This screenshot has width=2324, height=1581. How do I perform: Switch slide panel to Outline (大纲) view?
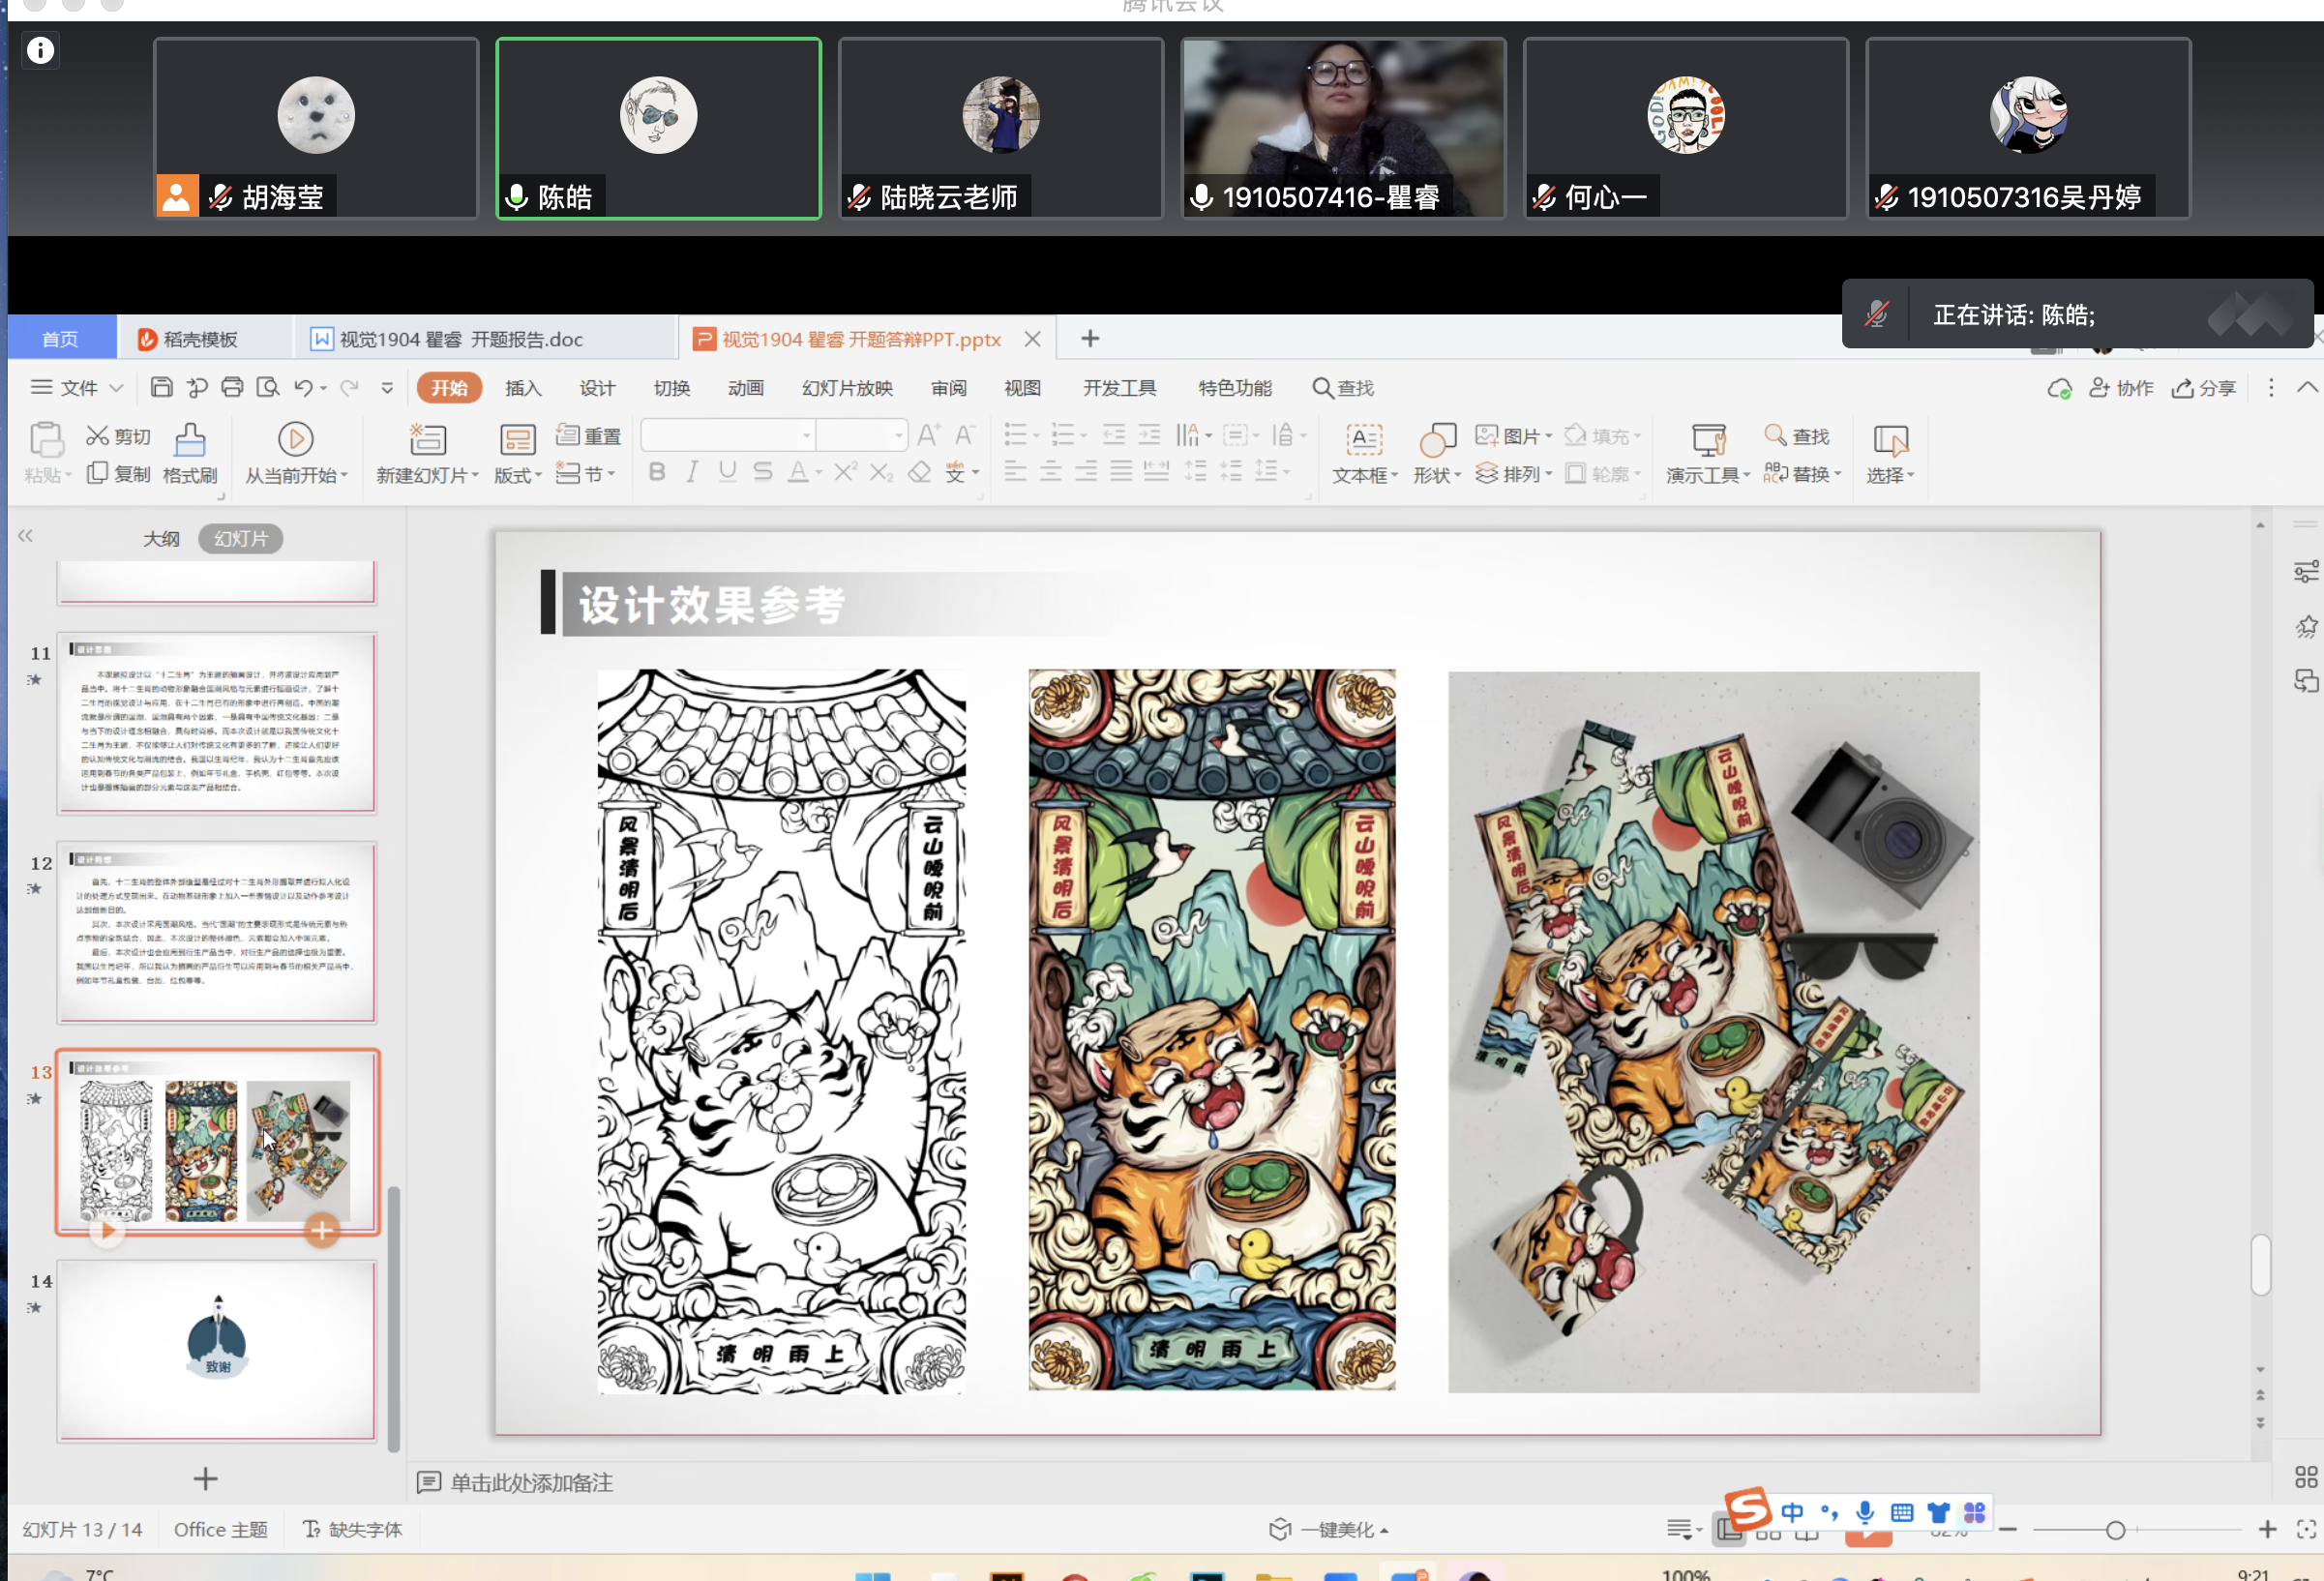click(161, 538)
